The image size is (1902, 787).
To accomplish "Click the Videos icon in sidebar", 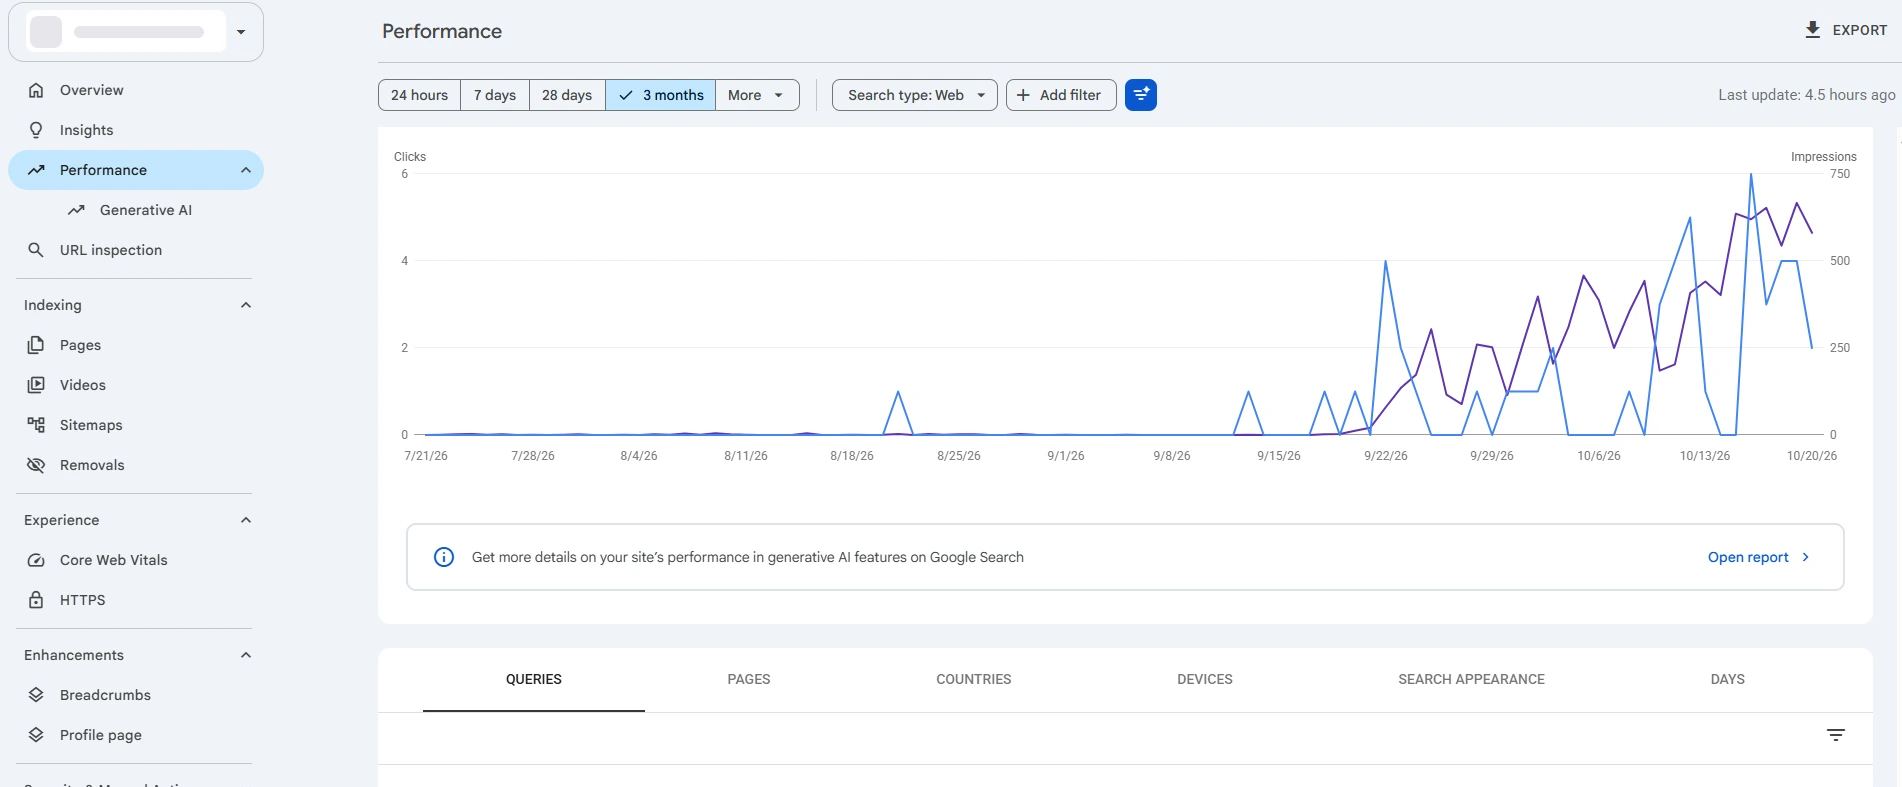I will click(36, 385).
